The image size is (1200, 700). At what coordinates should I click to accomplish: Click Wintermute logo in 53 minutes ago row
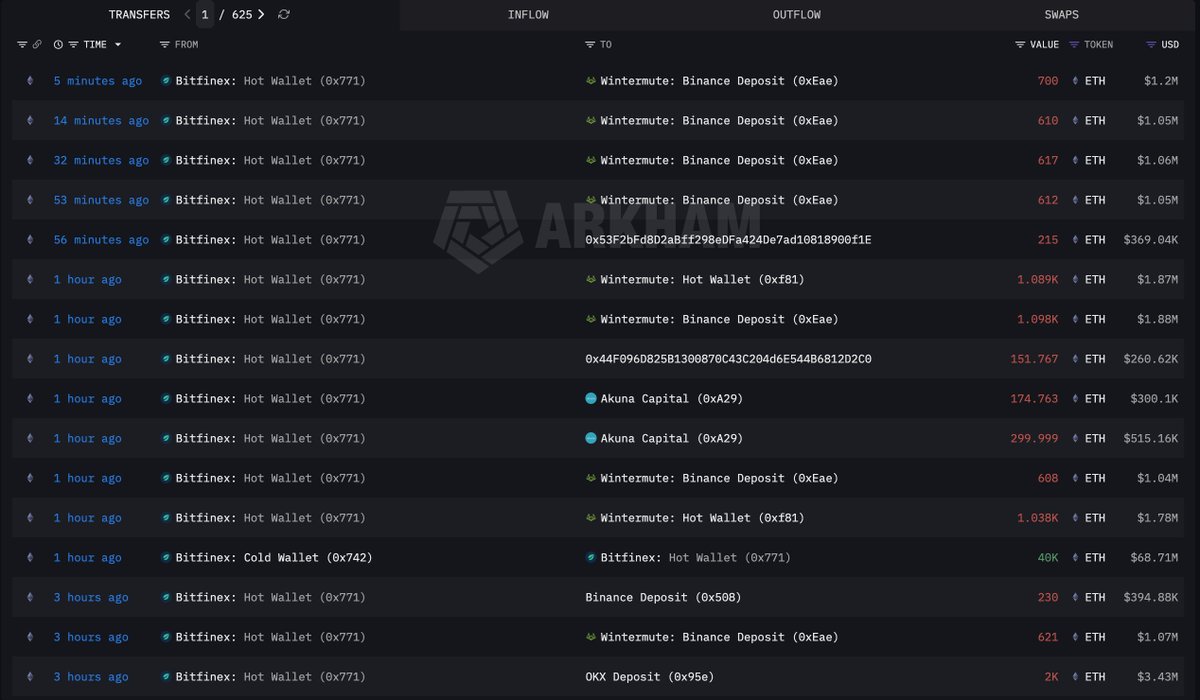tap(591, 200)
